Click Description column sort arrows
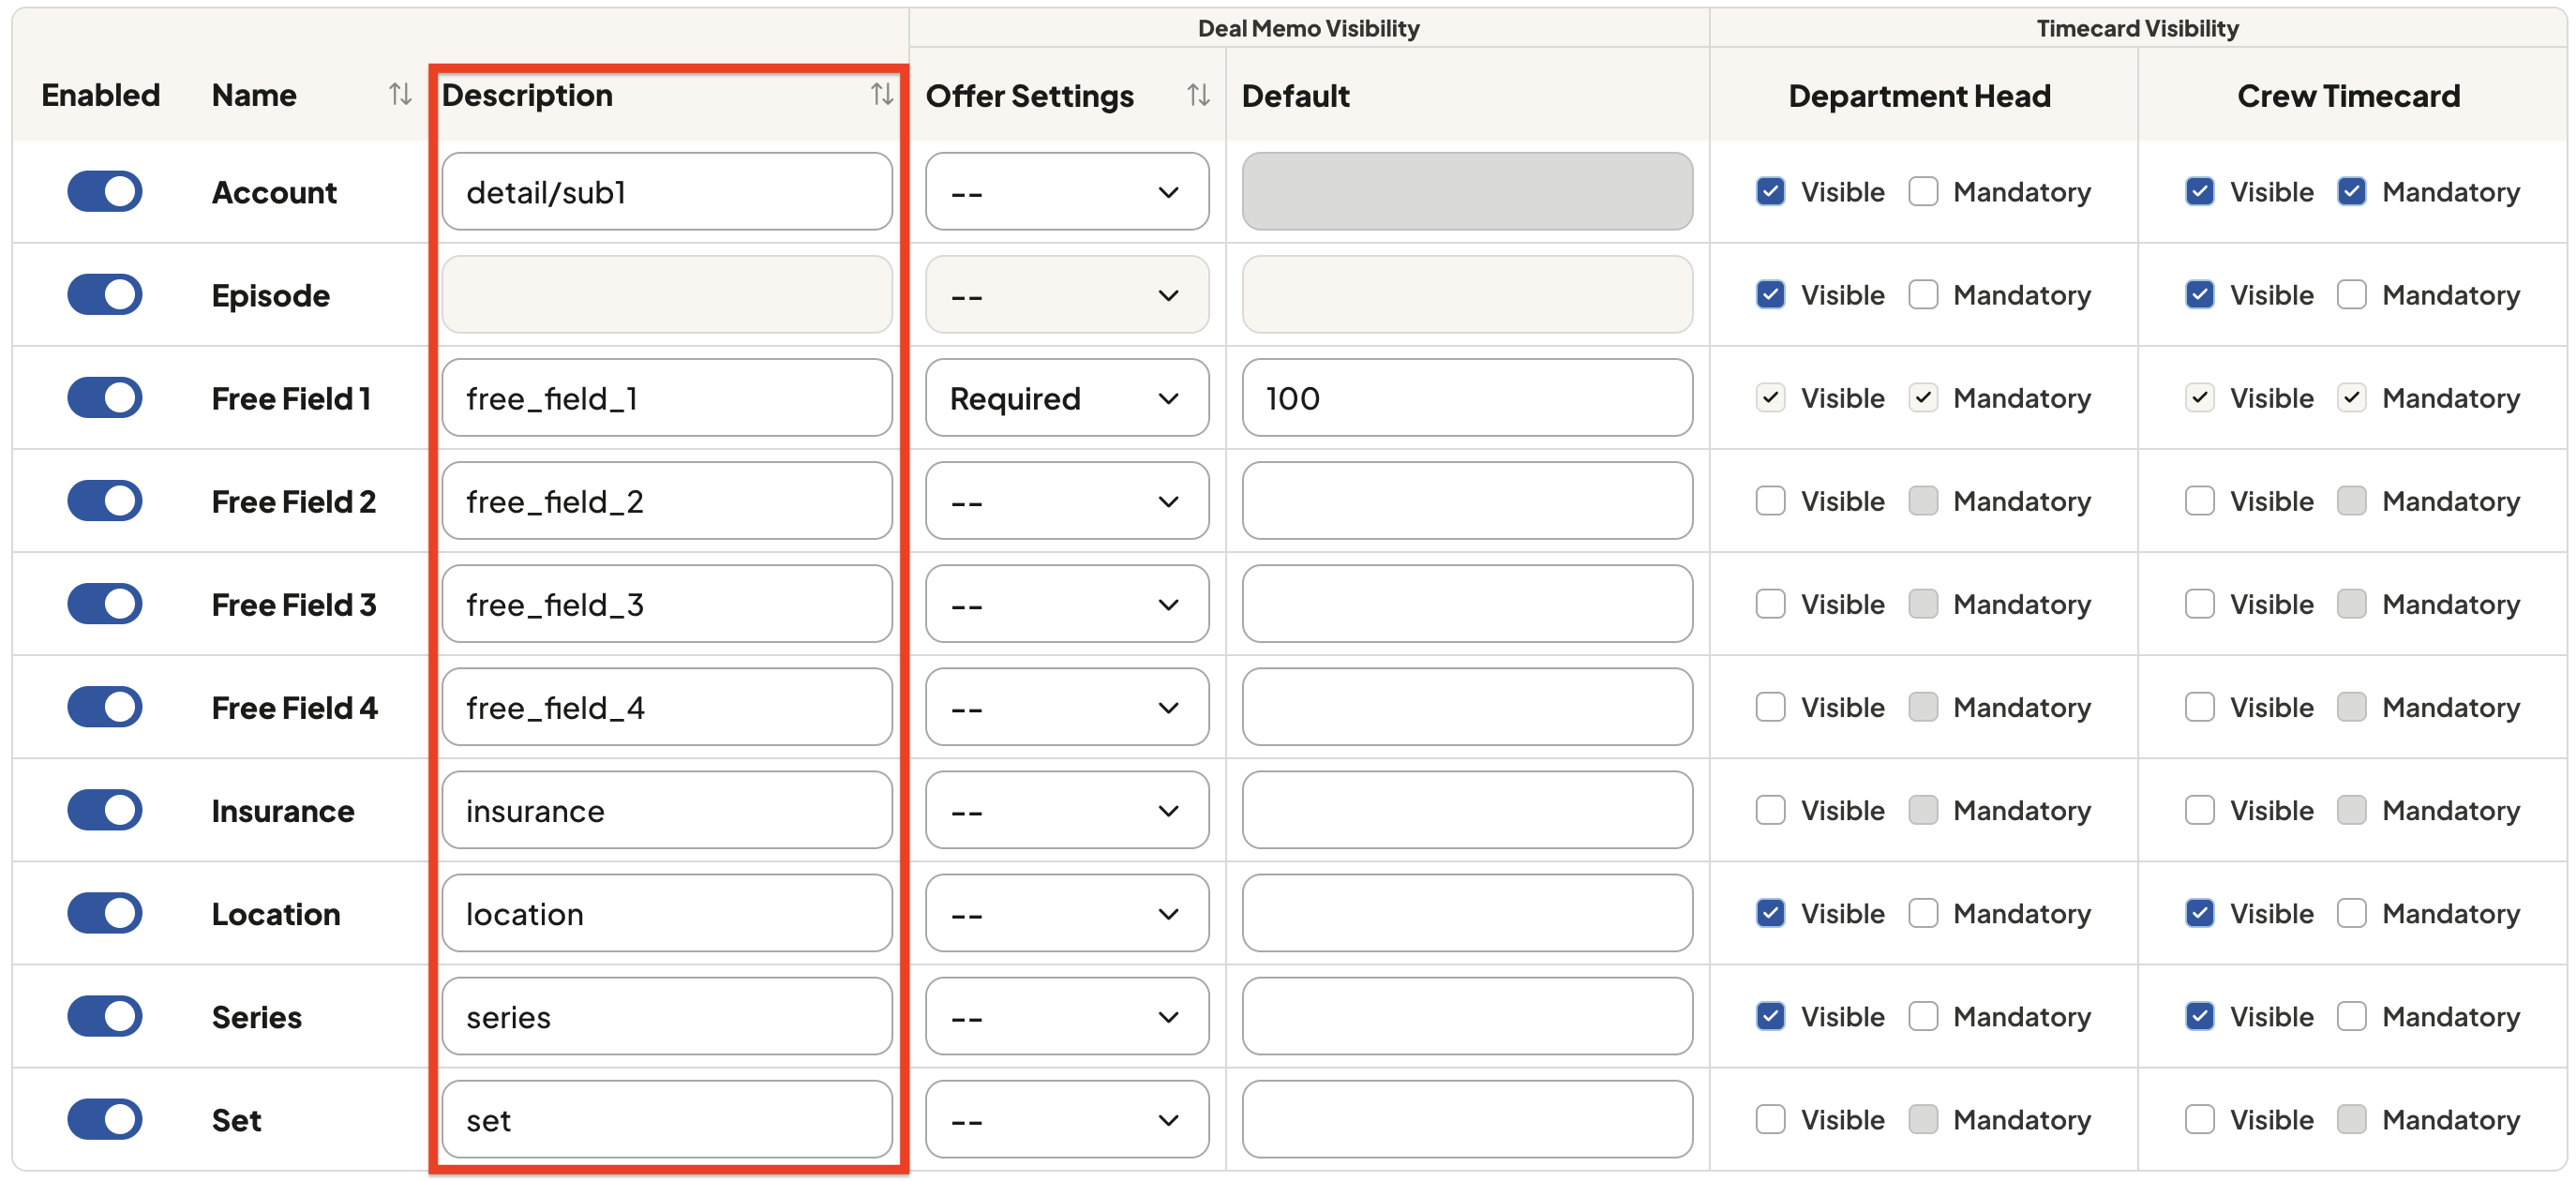 tap(881, 95)
